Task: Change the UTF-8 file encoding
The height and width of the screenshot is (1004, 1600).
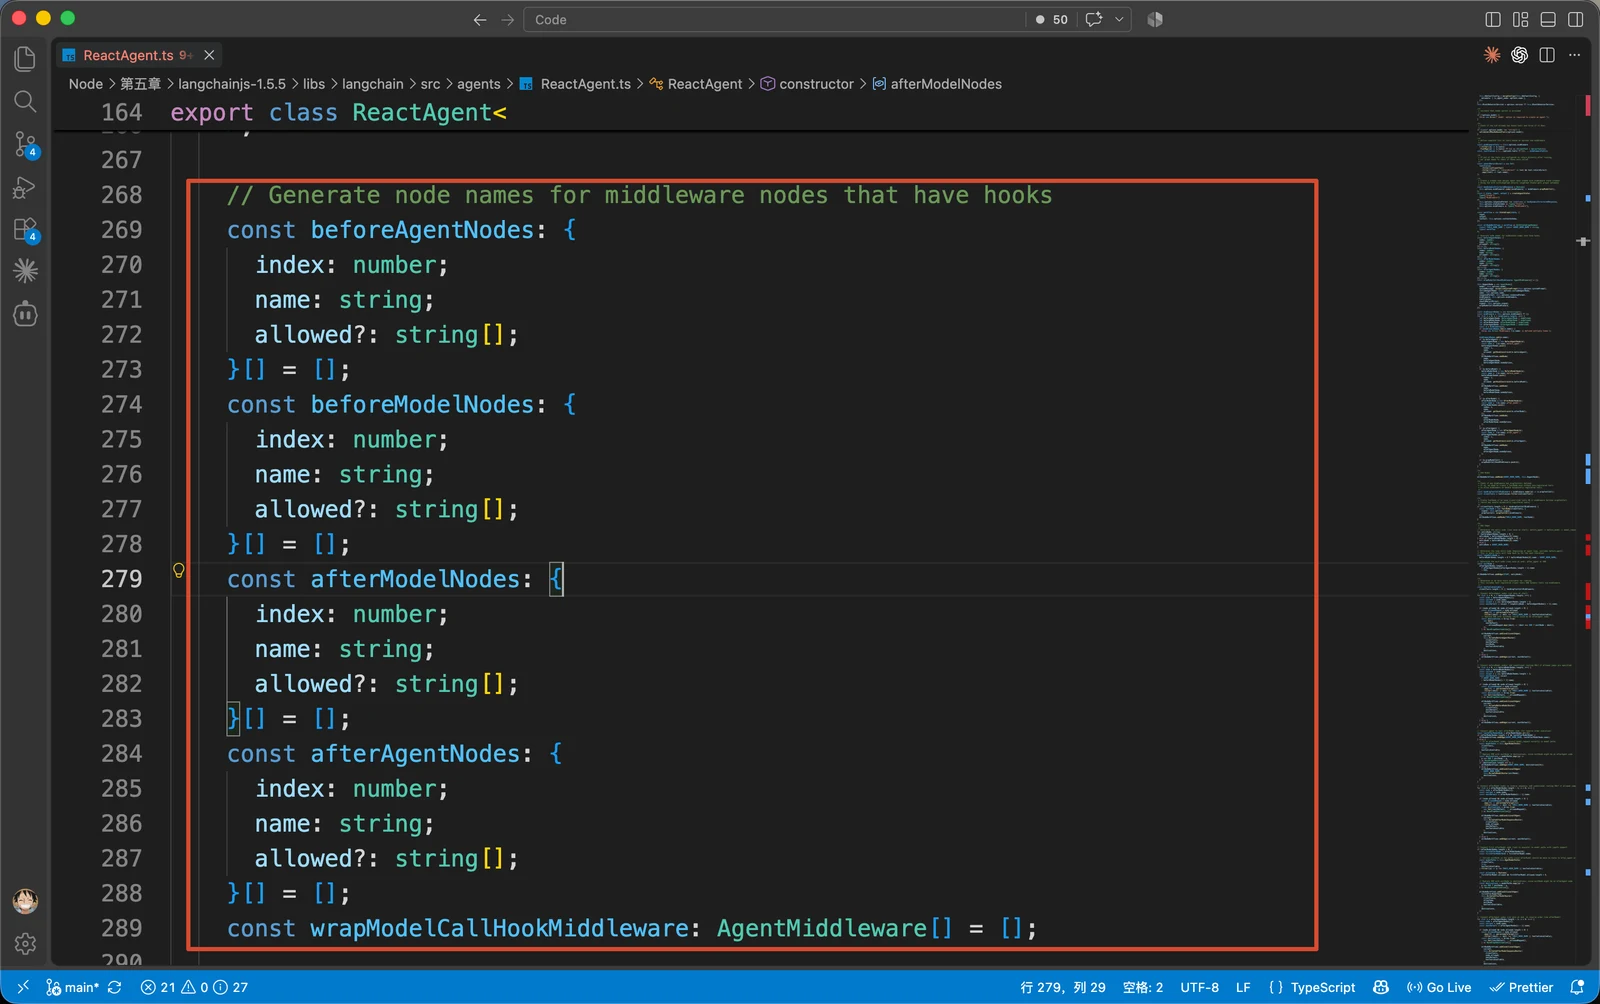Action: click(1199, 987)
